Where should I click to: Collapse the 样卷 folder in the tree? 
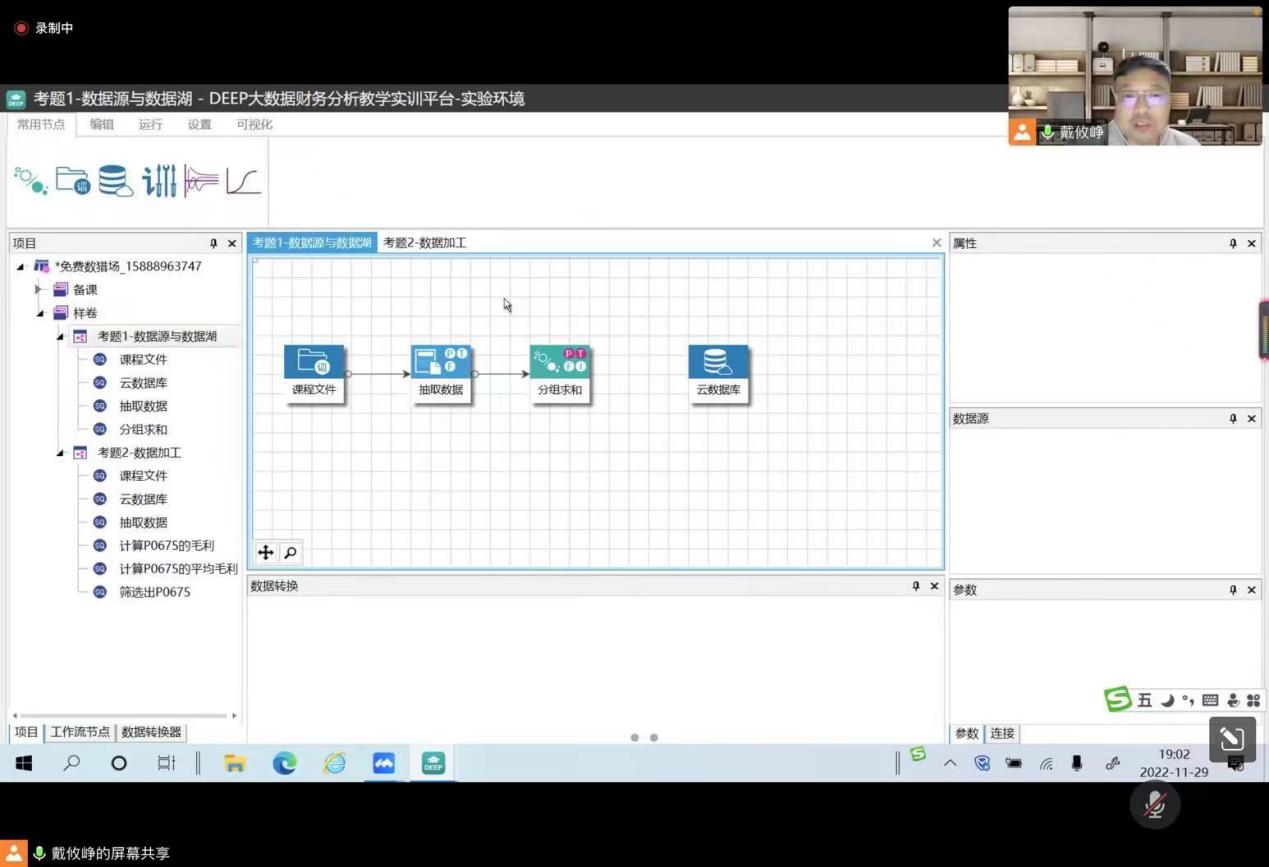point(40,313)
